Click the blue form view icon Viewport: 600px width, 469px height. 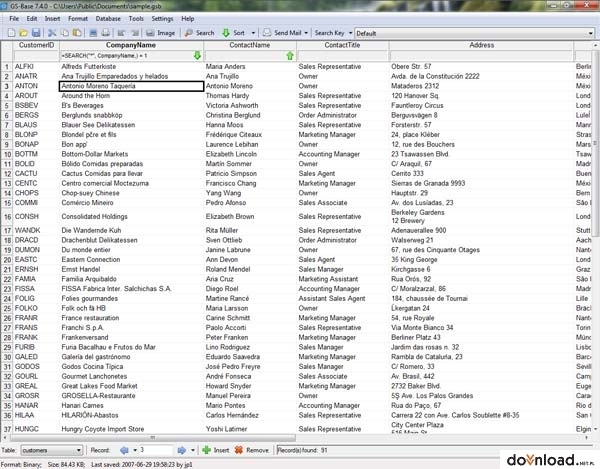pos(93,33)
